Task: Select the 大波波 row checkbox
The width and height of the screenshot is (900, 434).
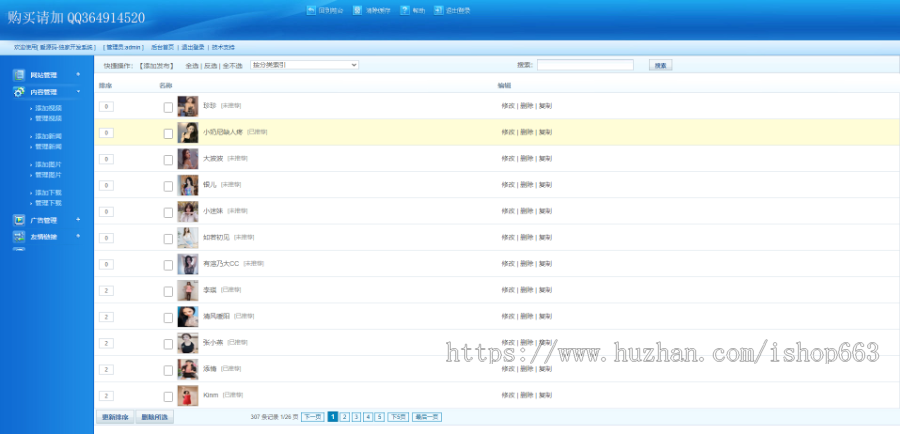Action: [x=168, y=160]
